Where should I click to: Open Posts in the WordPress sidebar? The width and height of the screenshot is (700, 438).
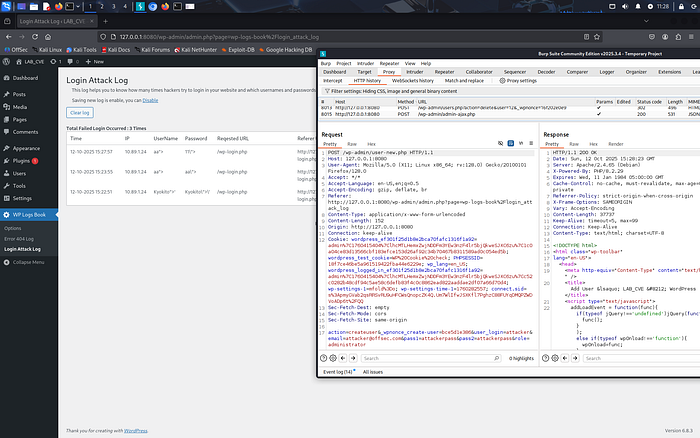(x=19, y=94)
